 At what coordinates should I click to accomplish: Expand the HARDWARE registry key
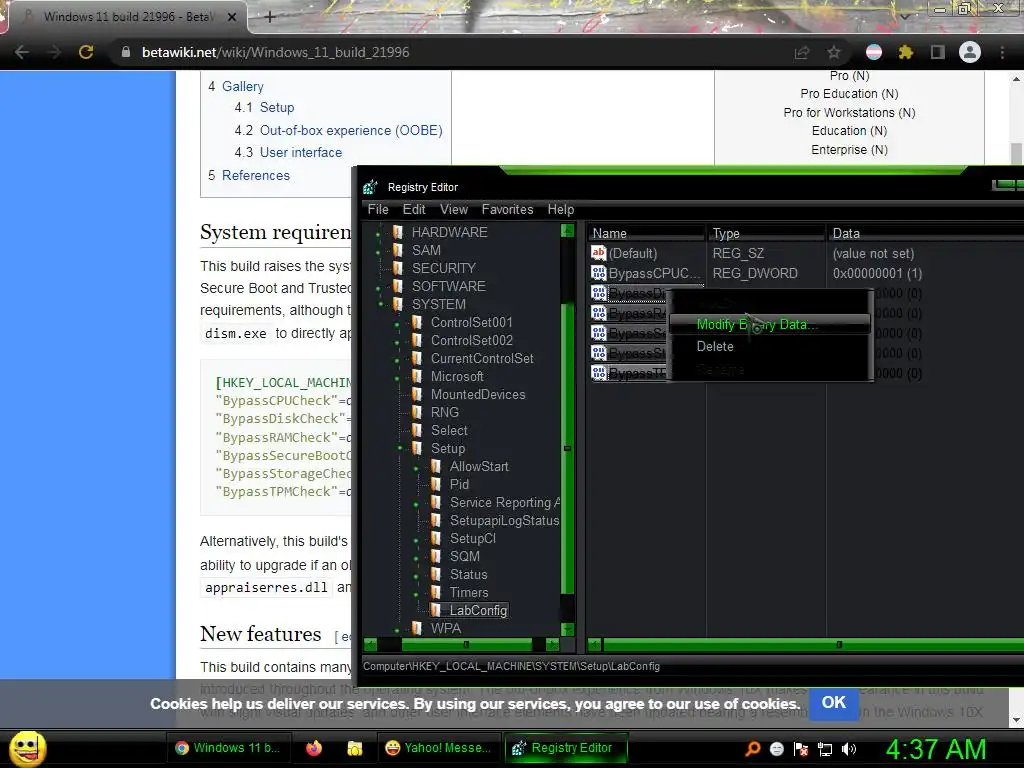pyautogui.click(x=377, y=232)
